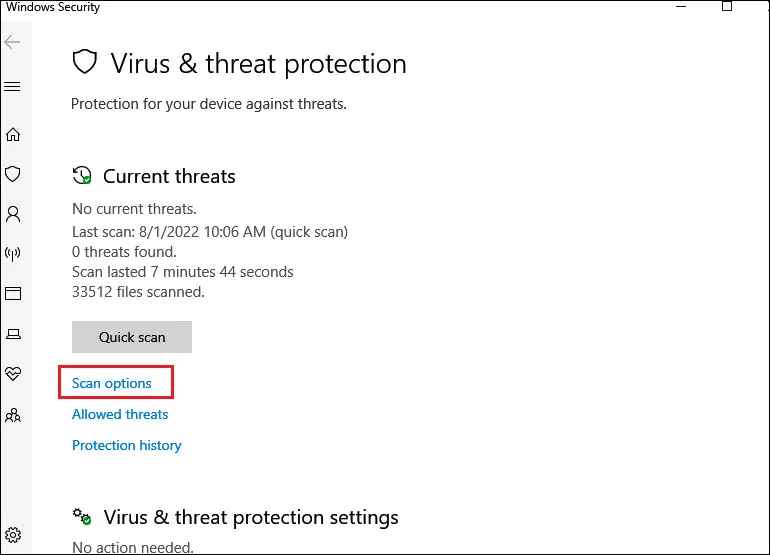Viewport: 770px width, 555px height.
Task: Go back using the back arrow
Action: point(12,42)
